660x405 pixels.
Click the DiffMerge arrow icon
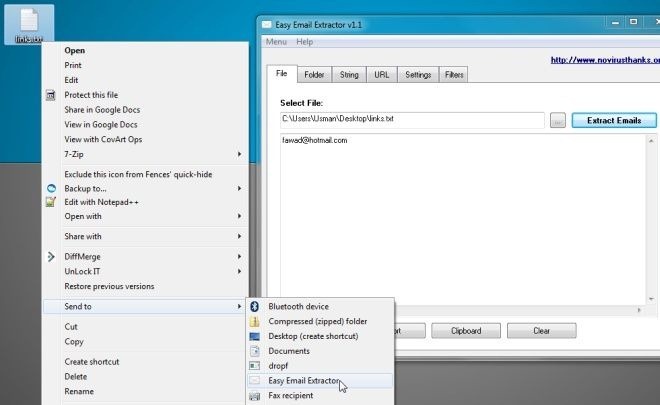(51, 256)
